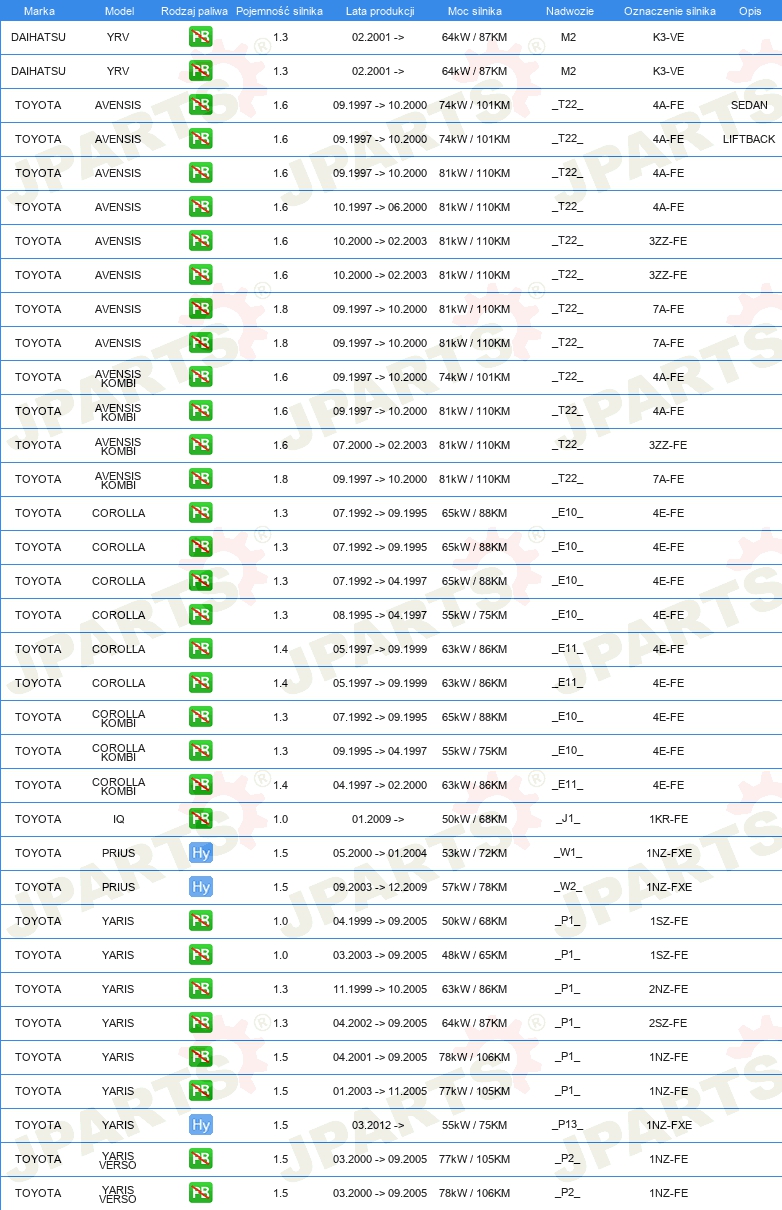
Task: Click the 01.2003 -> 11.2005 date cell
Action: (x=380, y=1091)
